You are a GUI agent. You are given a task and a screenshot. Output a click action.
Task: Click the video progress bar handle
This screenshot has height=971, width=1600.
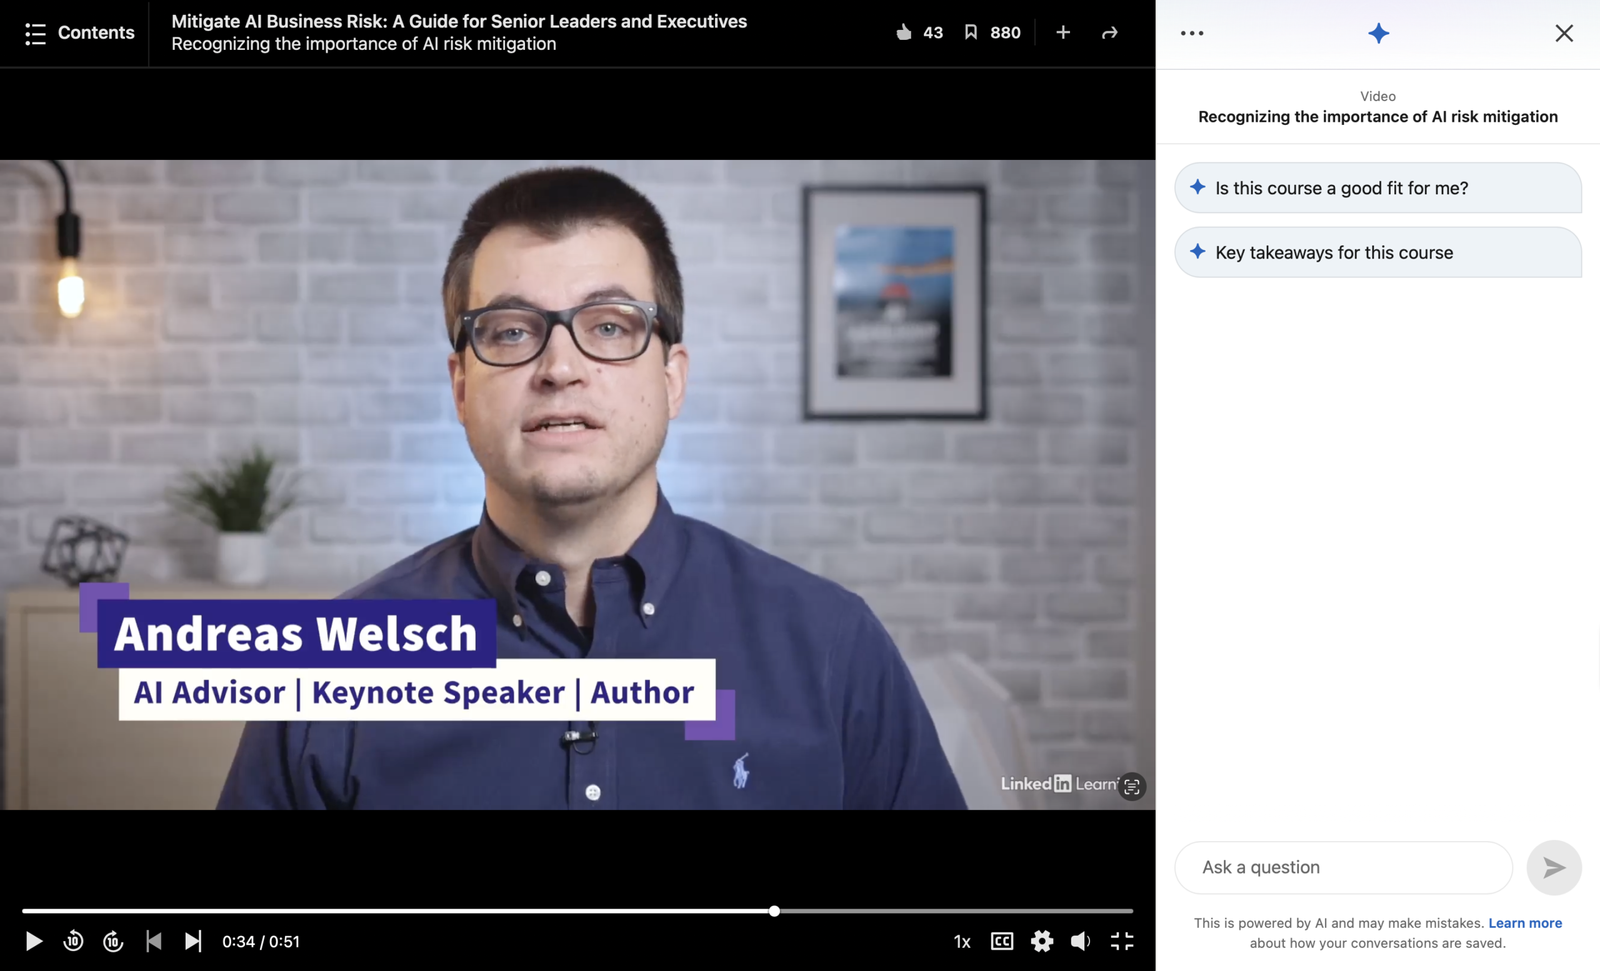coord(774,911)
